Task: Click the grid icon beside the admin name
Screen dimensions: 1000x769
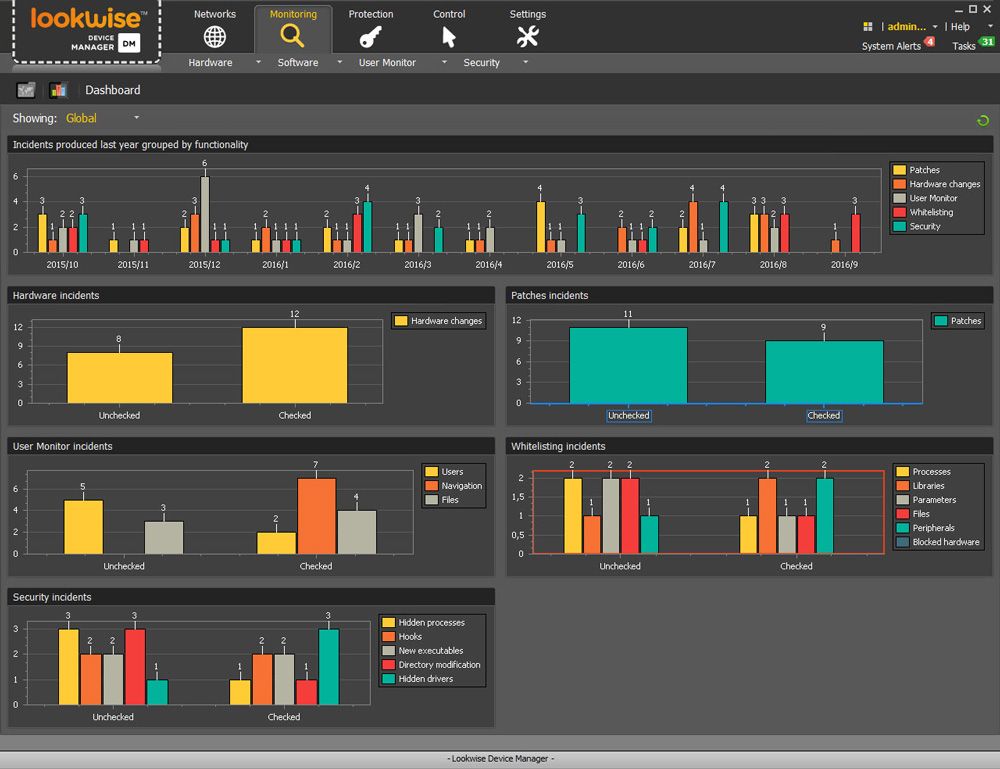Action: pos(868,27)
